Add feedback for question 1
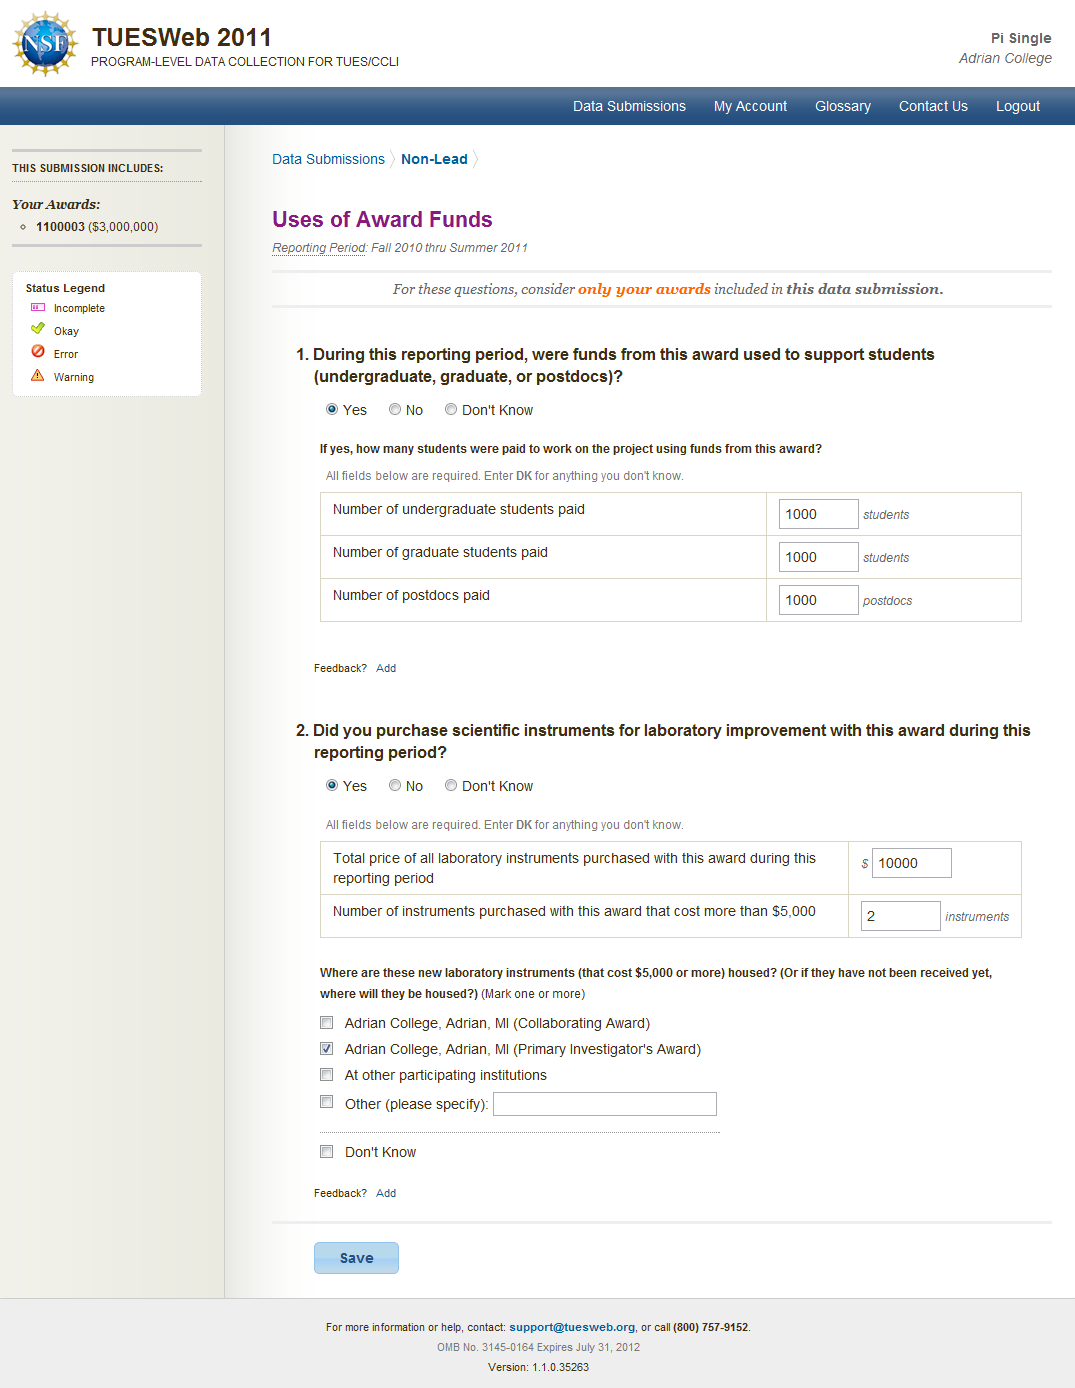Viewport: 1075px width, 1388px height. click(x=386, y=668)
